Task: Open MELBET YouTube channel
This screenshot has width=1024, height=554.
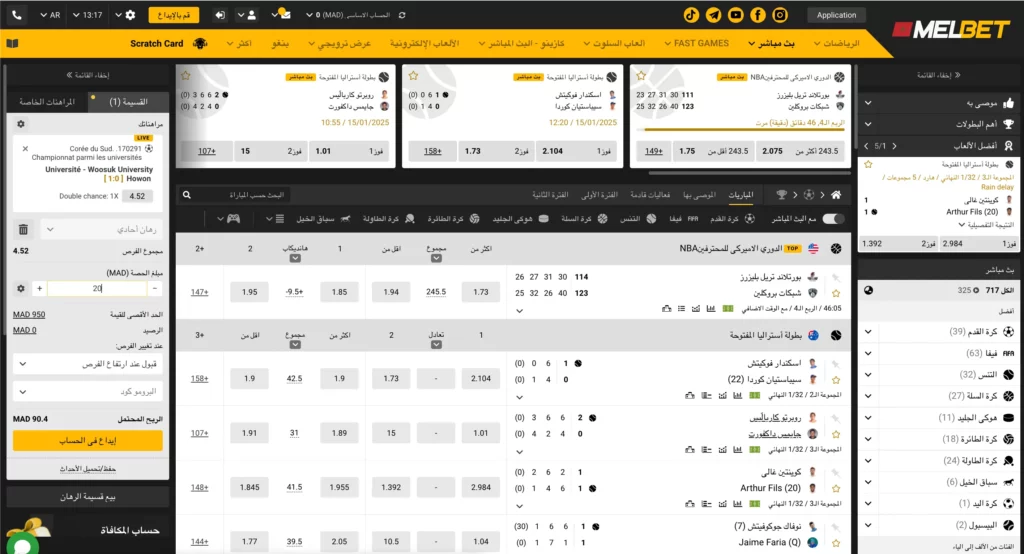Action: coord(735,14)
